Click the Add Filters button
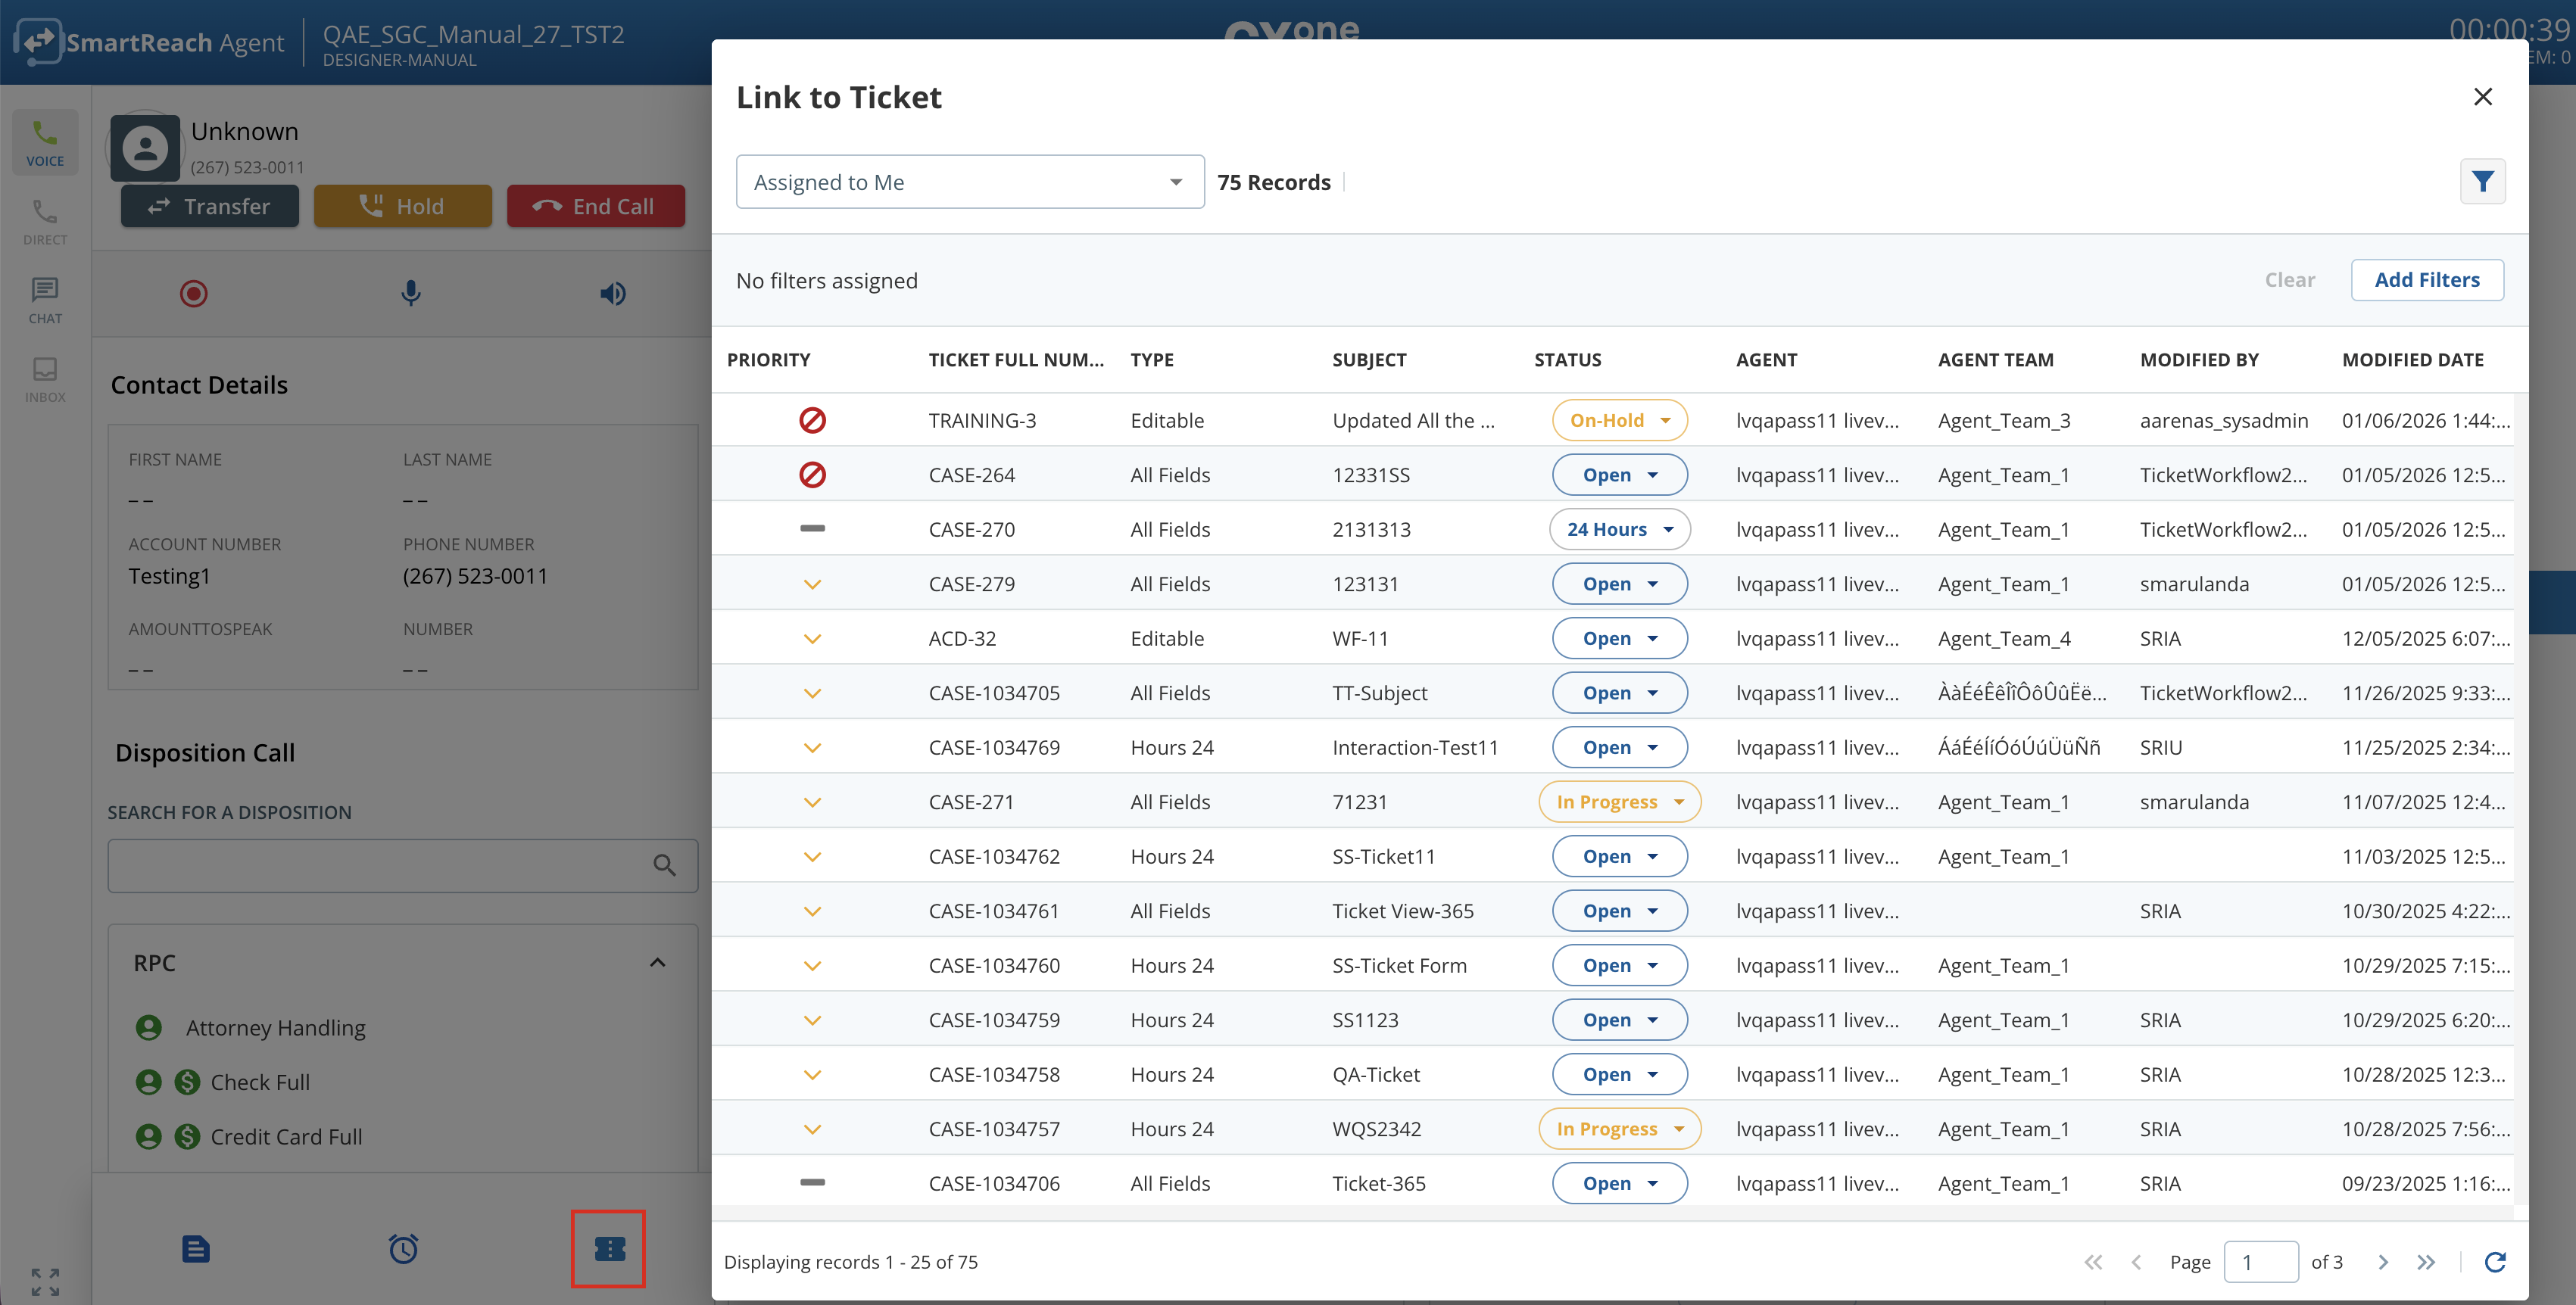The width and height of the screenshot is (2576, 1305). (x=2426, y=280)
